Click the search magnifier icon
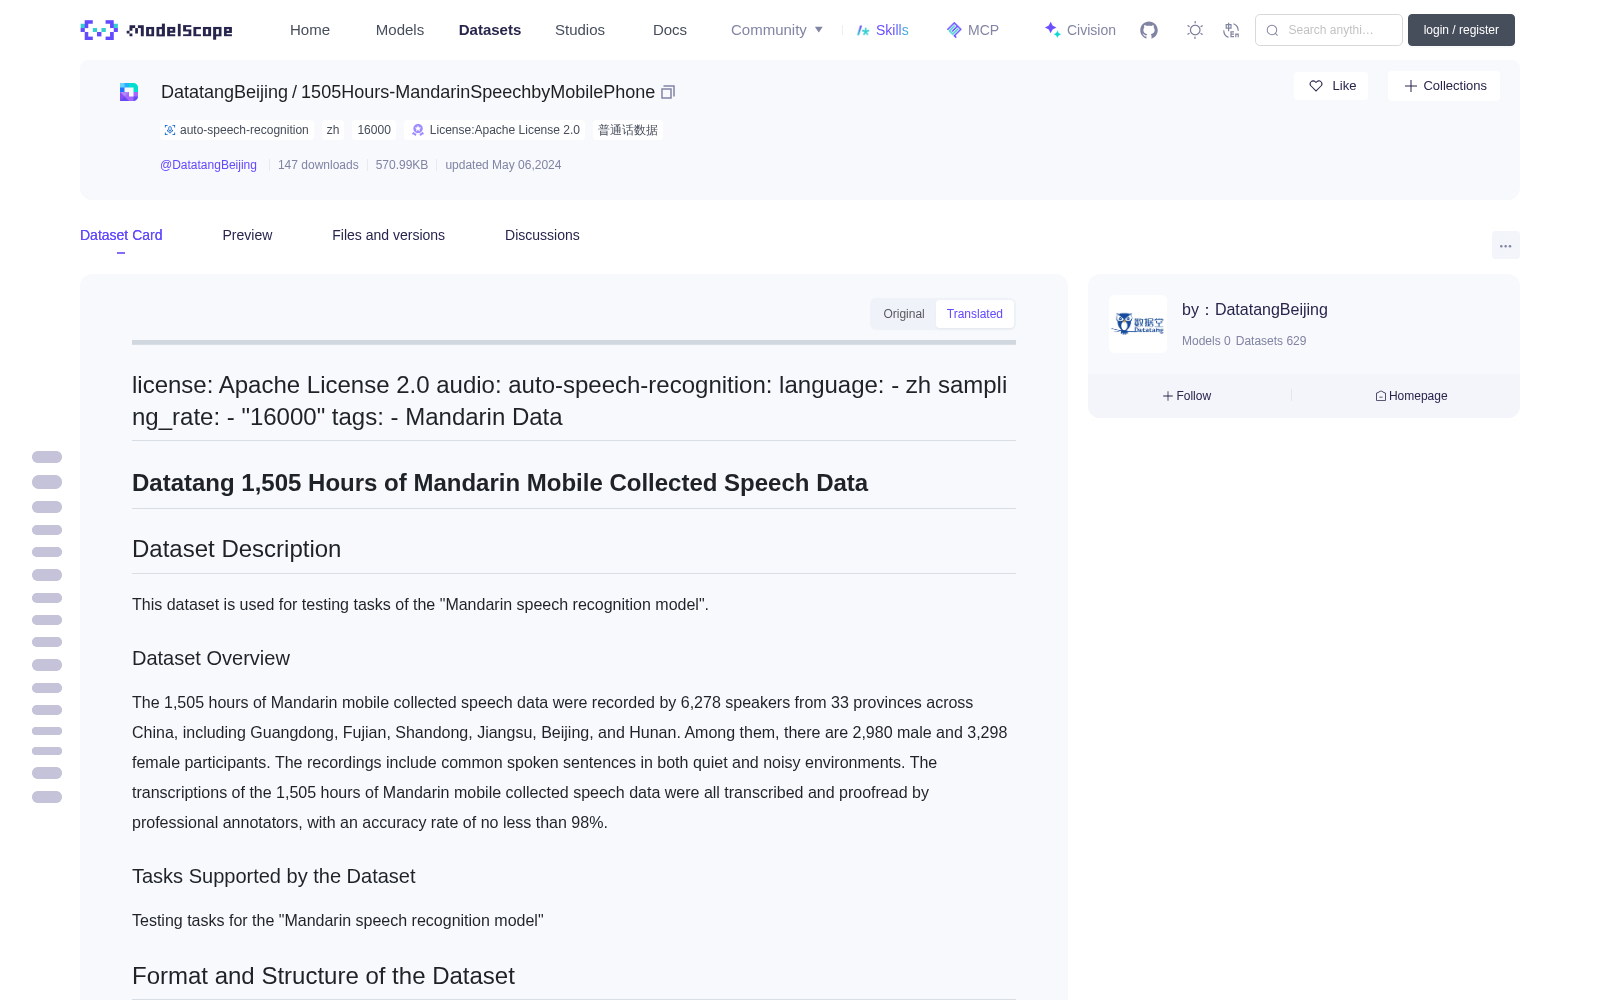This screenshot has width=1600, height=1000. click(x=1272, y=30)
